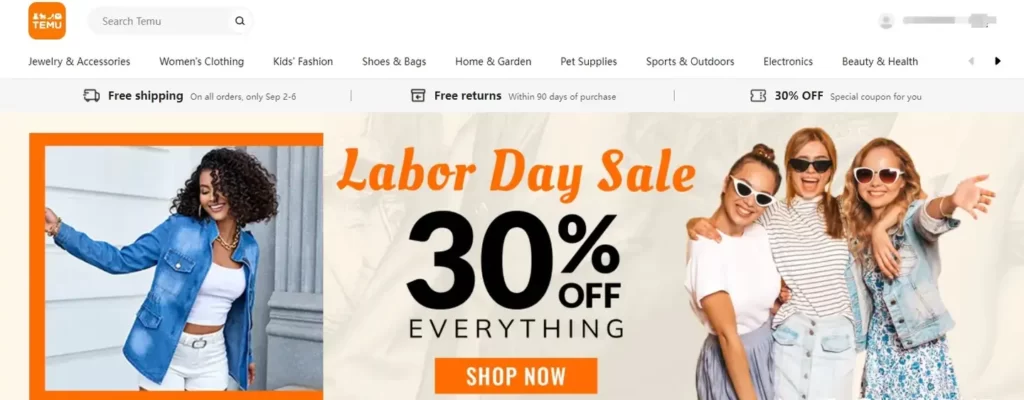Open Sports & Outdoors category
Image resolution: width=1024 pixels, height=400 pixels.
690,61
